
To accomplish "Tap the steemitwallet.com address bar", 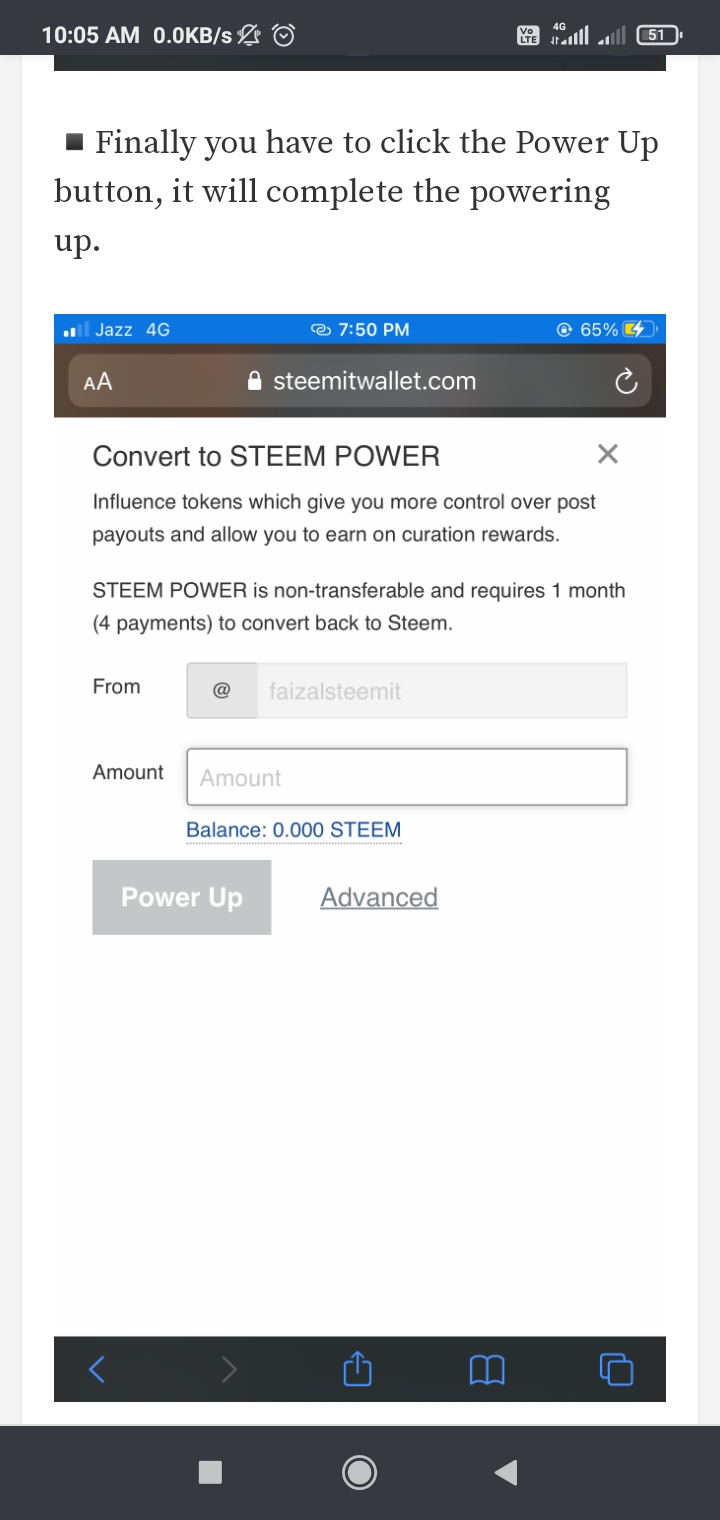I will click(x=374, y=381).
